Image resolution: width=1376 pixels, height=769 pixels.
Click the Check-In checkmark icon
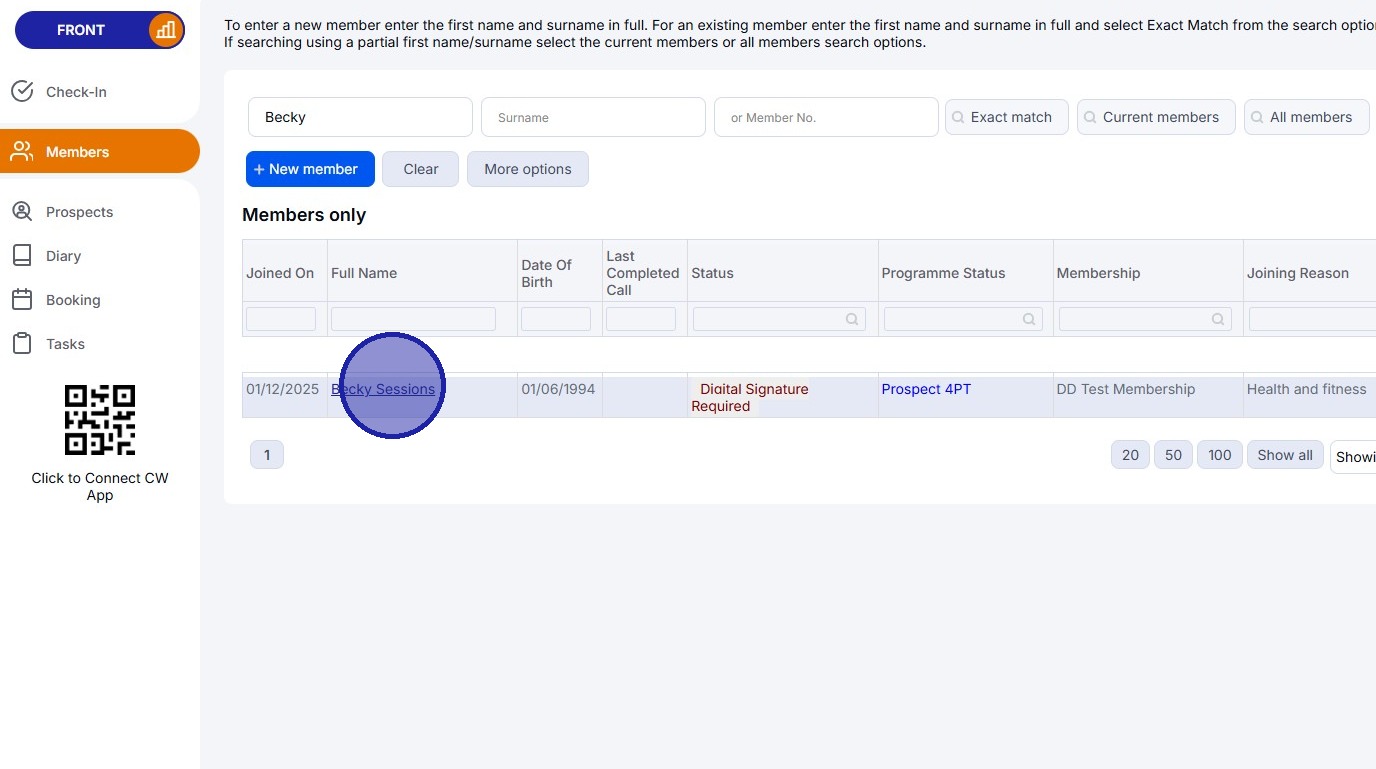(23, 91)
